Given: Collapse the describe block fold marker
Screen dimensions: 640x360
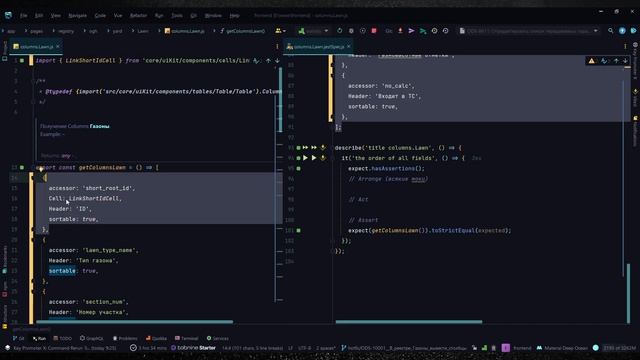Looking at the screenshot, I should (x=332, y=148).
